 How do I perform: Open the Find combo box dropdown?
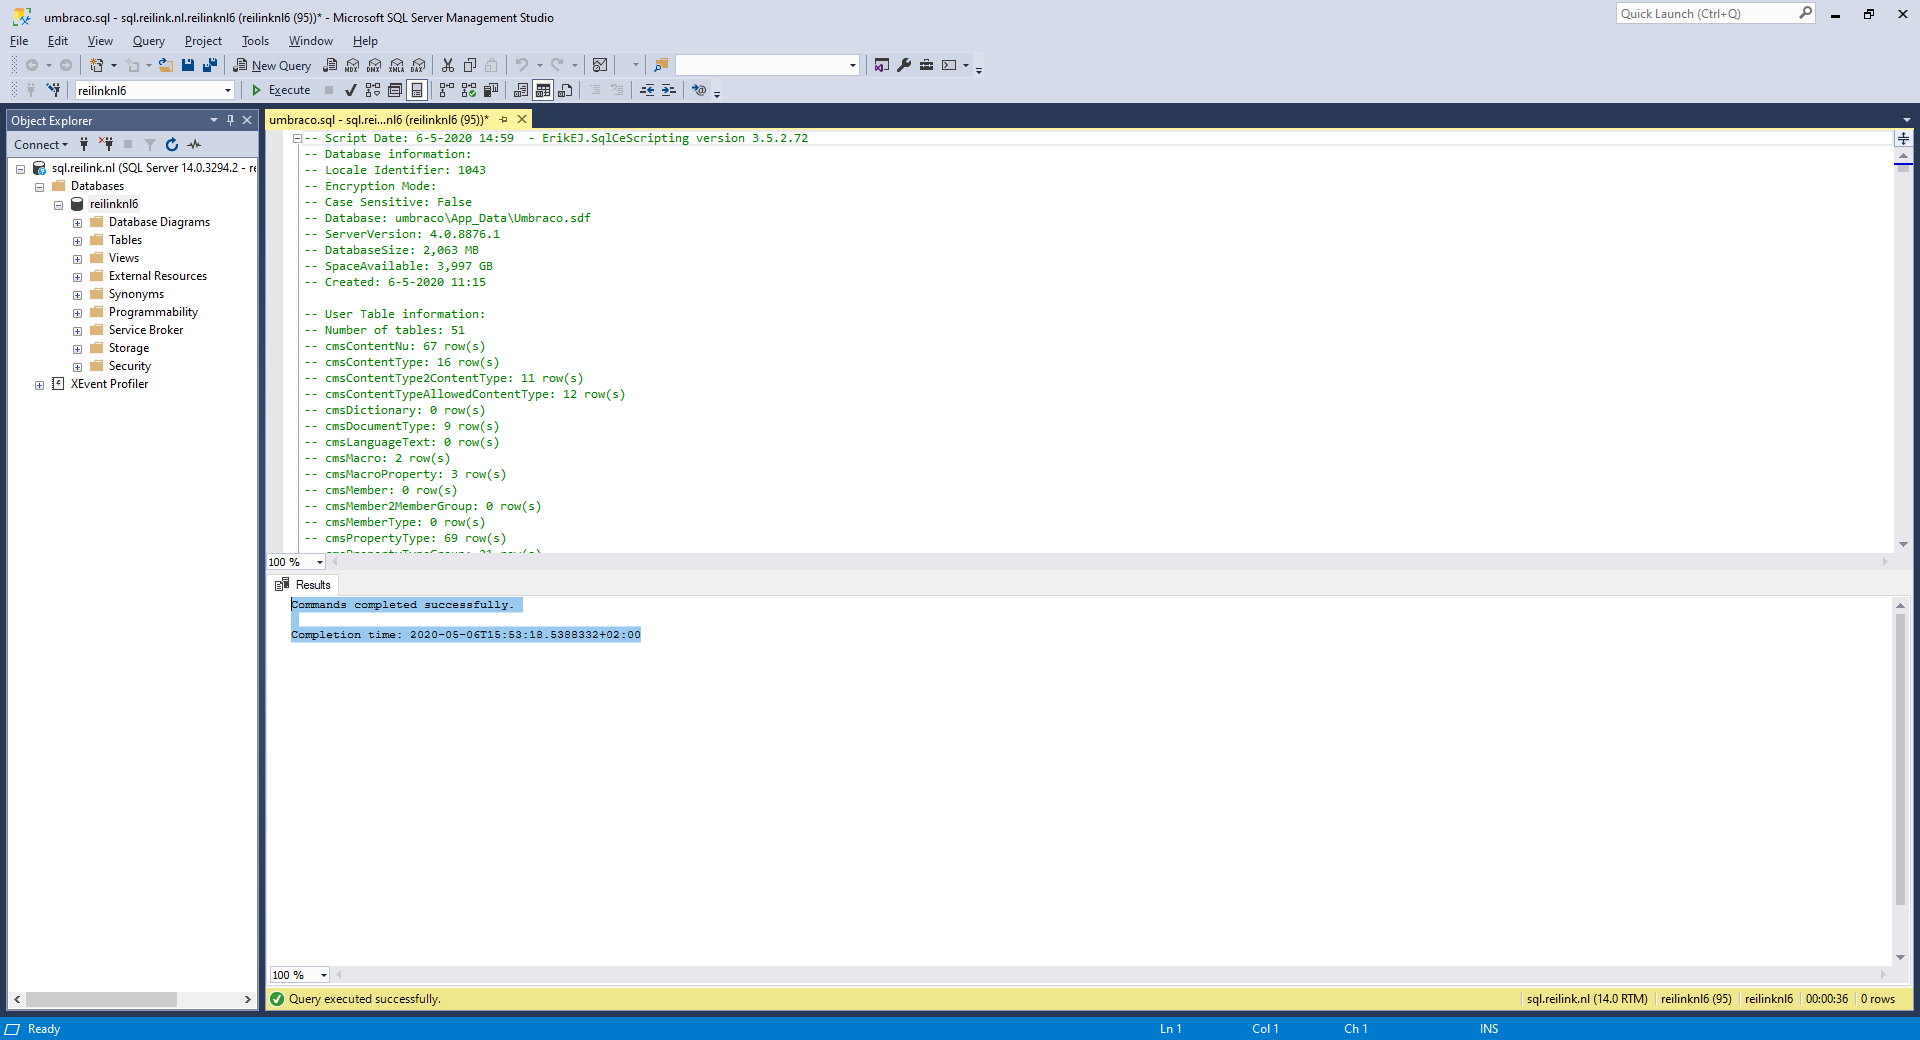coord(853,65)
